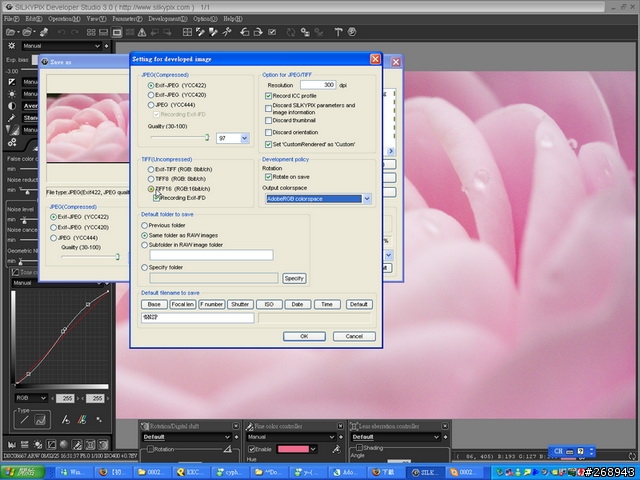The height and width of the screenshot is (480, 640).
Task: Switch to thumbnail display mode icon
Action: tap(91, 32)
